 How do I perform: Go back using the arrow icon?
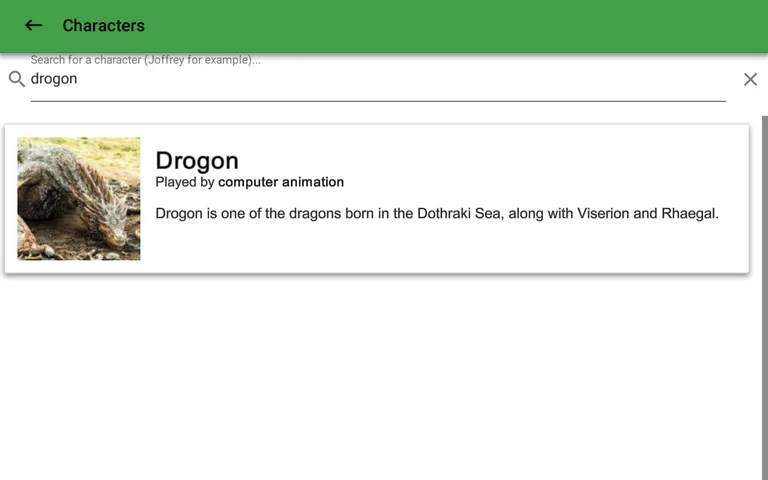(33, 25)
